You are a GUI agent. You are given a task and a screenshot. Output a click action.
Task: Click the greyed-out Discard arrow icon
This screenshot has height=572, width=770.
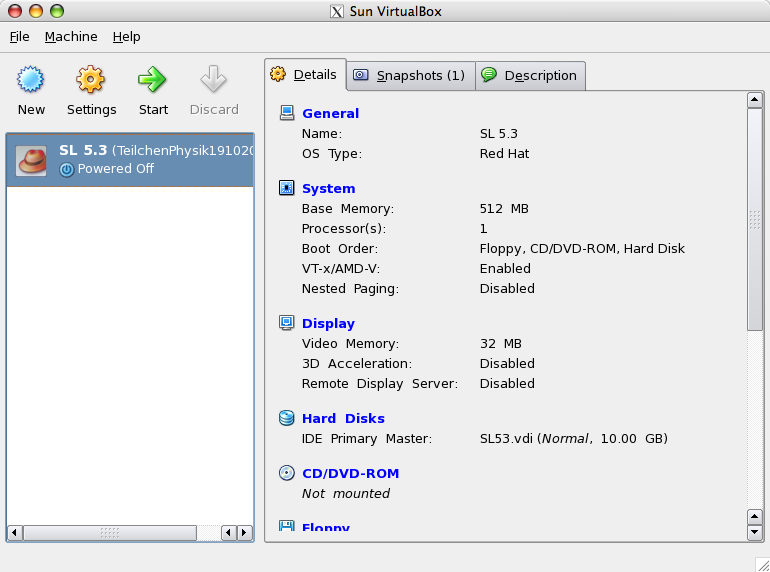(x=214, y=79)
